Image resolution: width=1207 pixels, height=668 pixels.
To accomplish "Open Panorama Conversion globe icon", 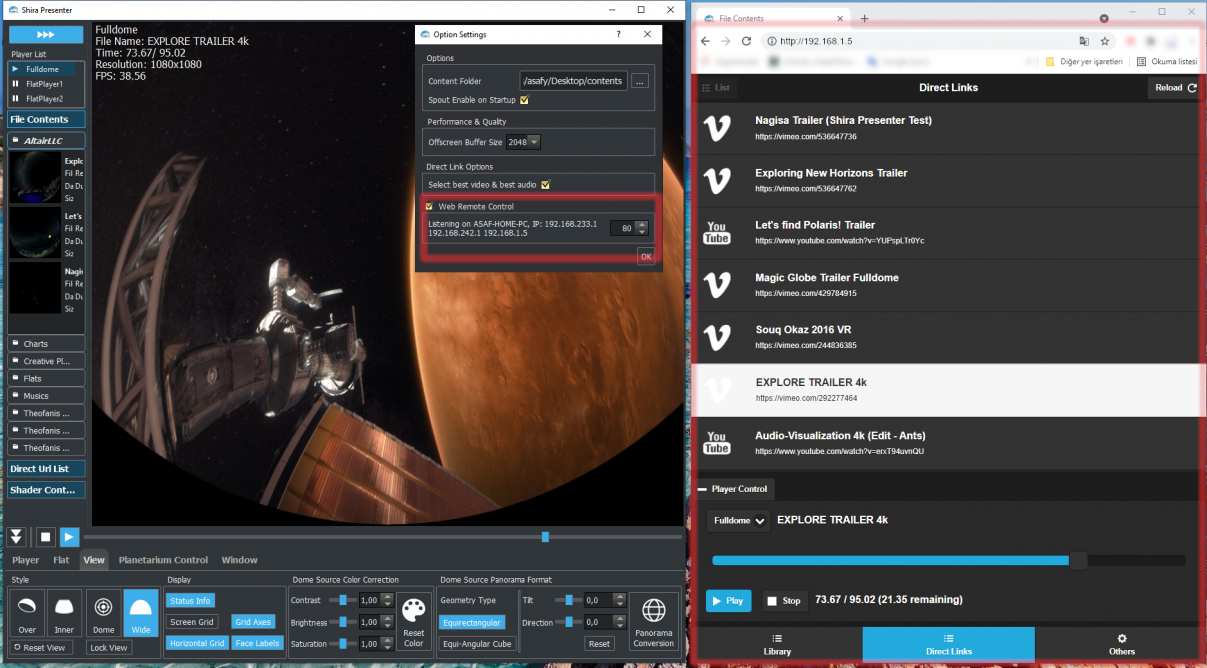I will [x=653, y=621].
